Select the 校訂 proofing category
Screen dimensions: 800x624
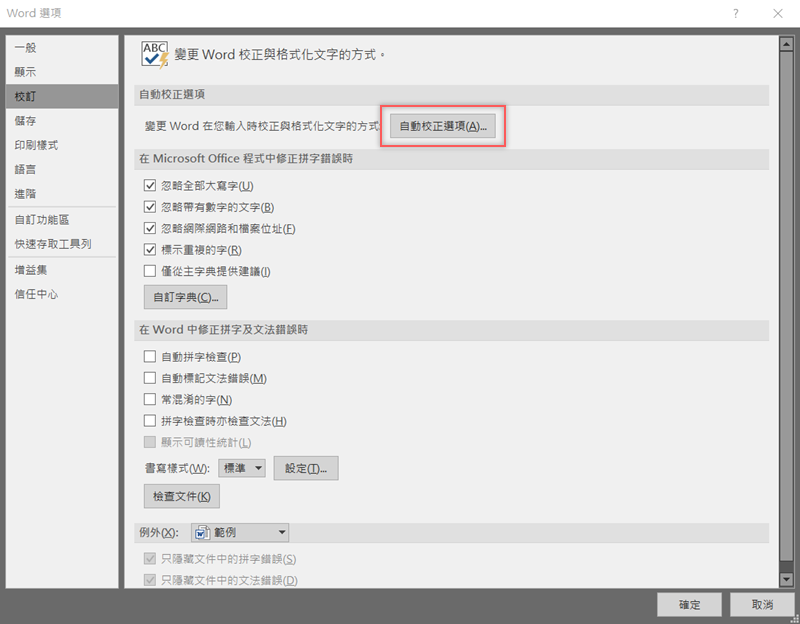click(62, 96)
